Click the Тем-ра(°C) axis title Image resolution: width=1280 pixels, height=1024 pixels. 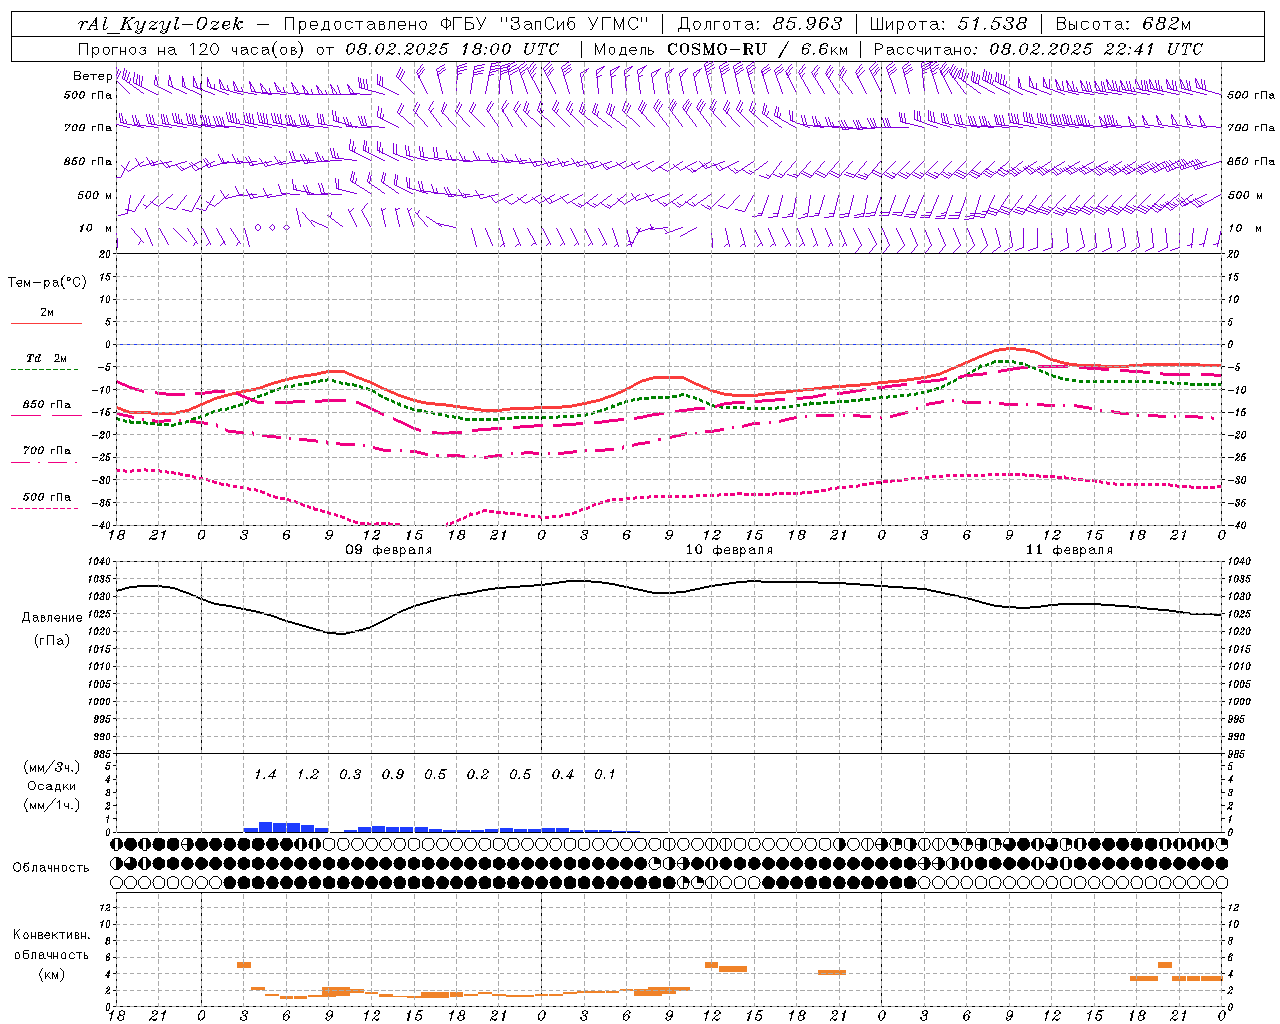(x=47, y=283)
